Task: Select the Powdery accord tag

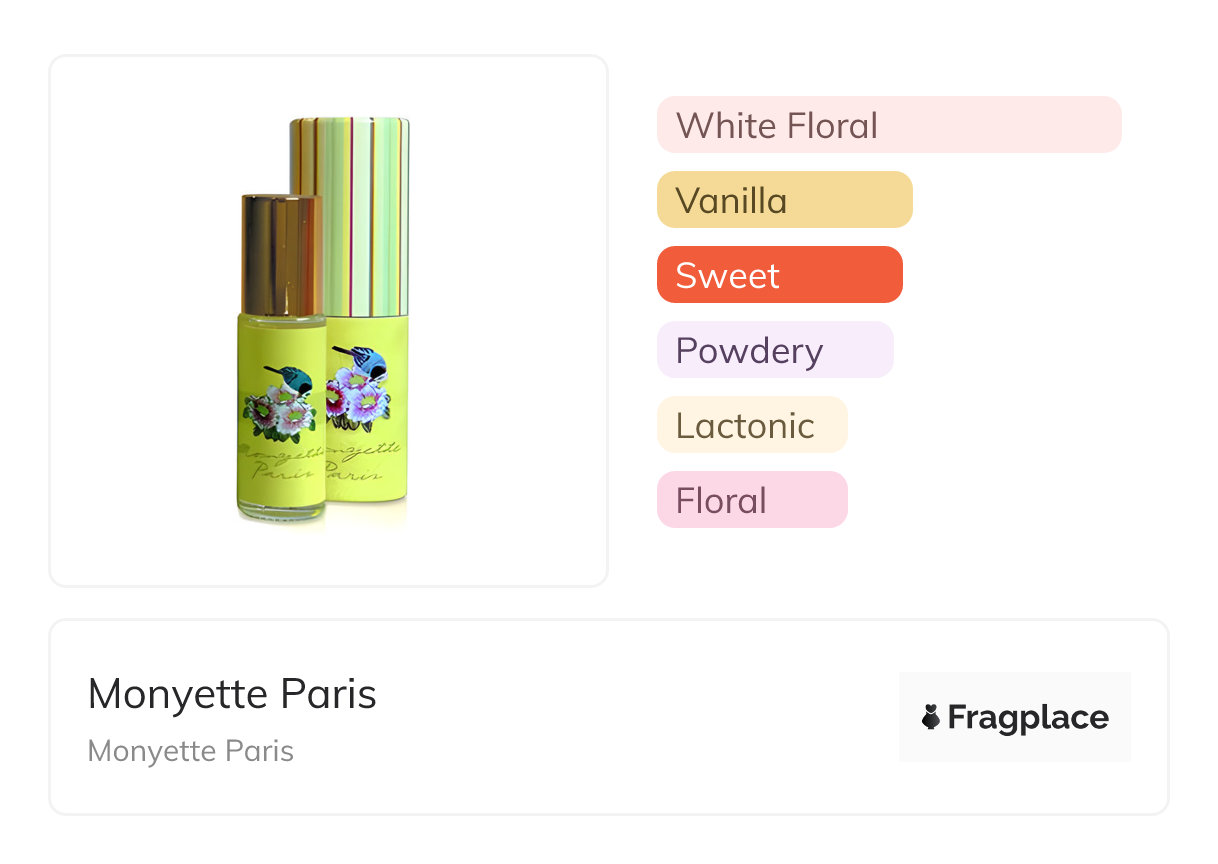Action: point(774,350)
